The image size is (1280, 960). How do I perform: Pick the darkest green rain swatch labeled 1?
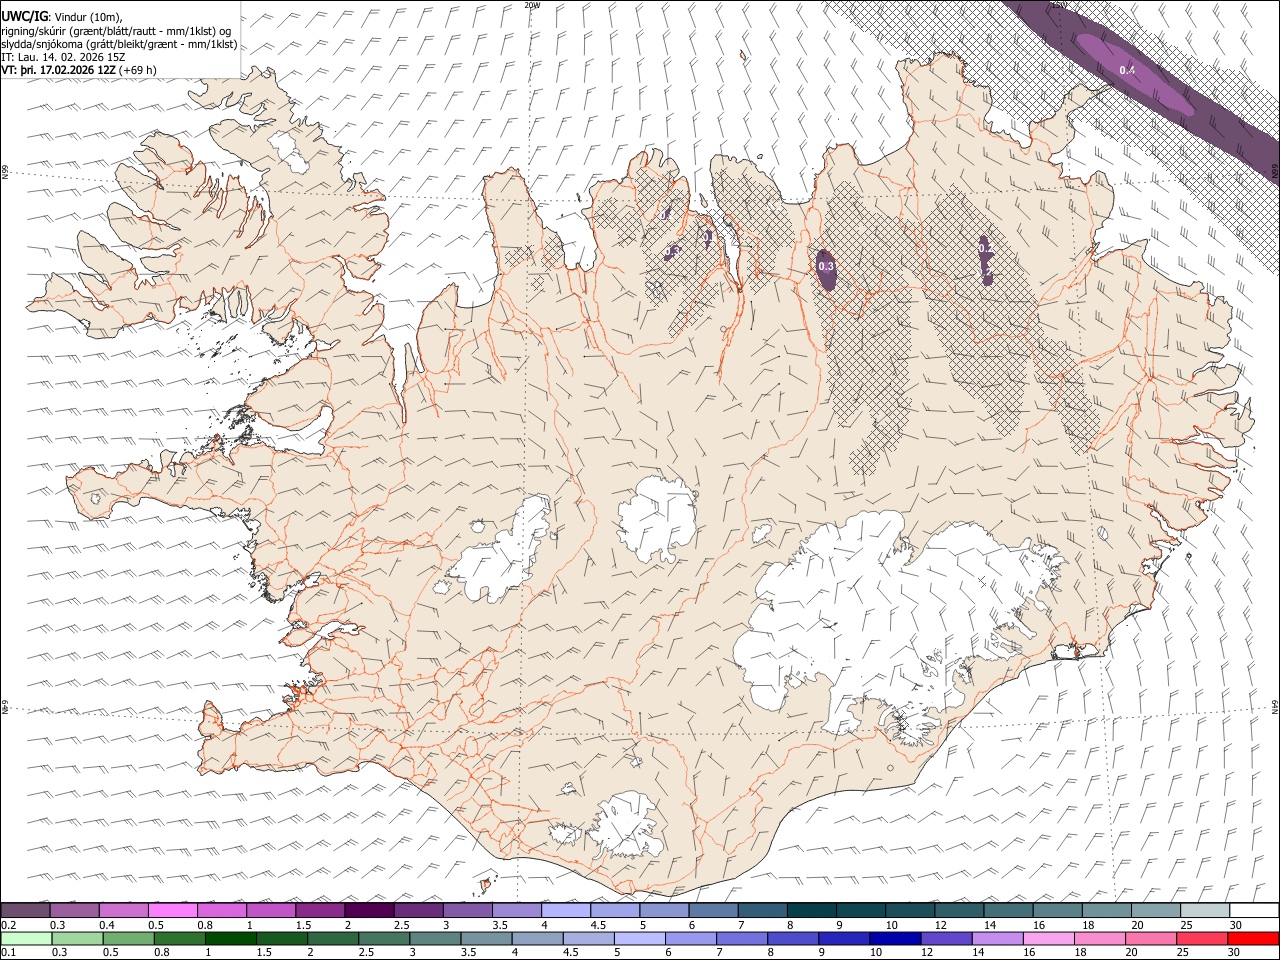pyautogui.click(x=230, y=938)
